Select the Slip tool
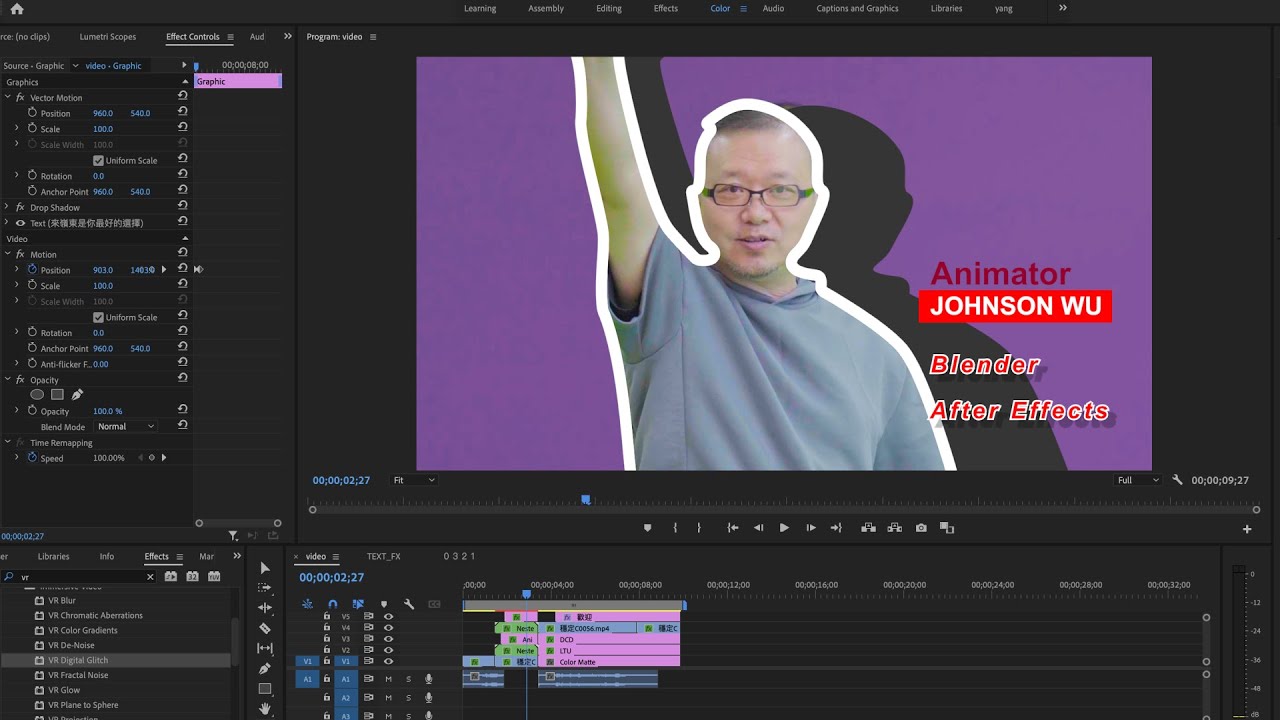Screen dimensions: 1280x720 click(265, 648)
